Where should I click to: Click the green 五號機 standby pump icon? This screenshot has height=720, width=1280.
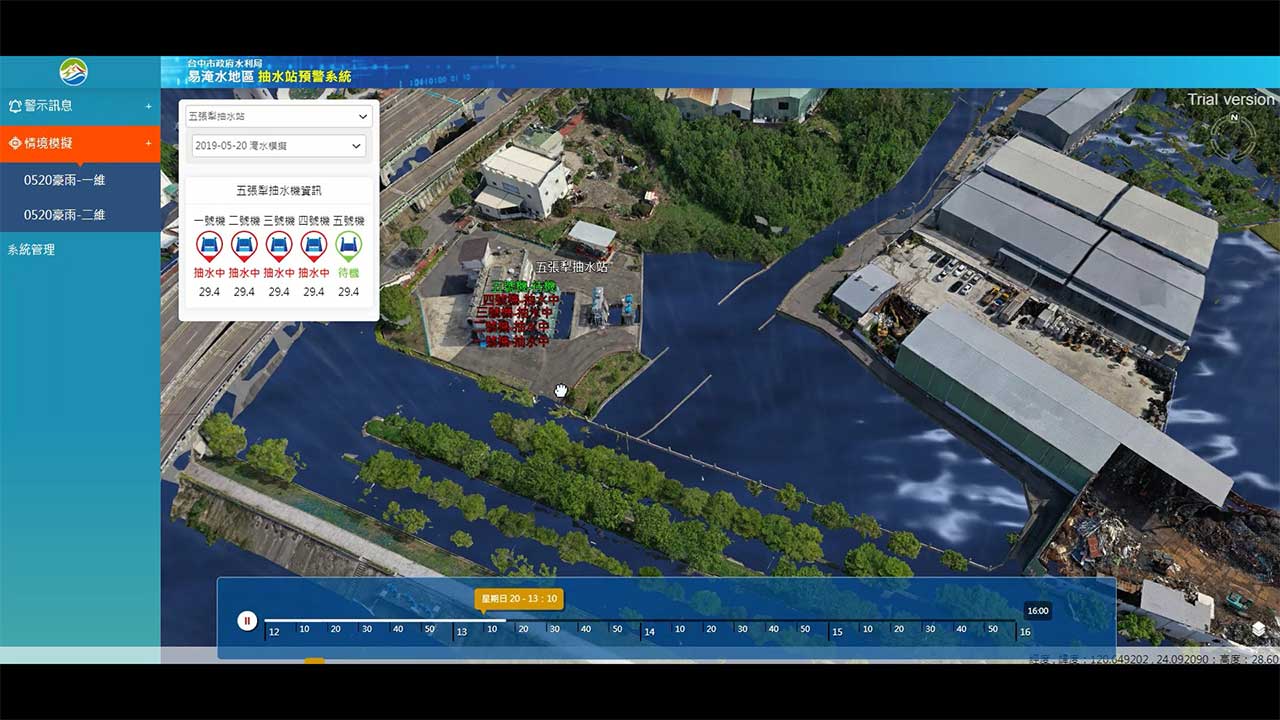point(349,245)
